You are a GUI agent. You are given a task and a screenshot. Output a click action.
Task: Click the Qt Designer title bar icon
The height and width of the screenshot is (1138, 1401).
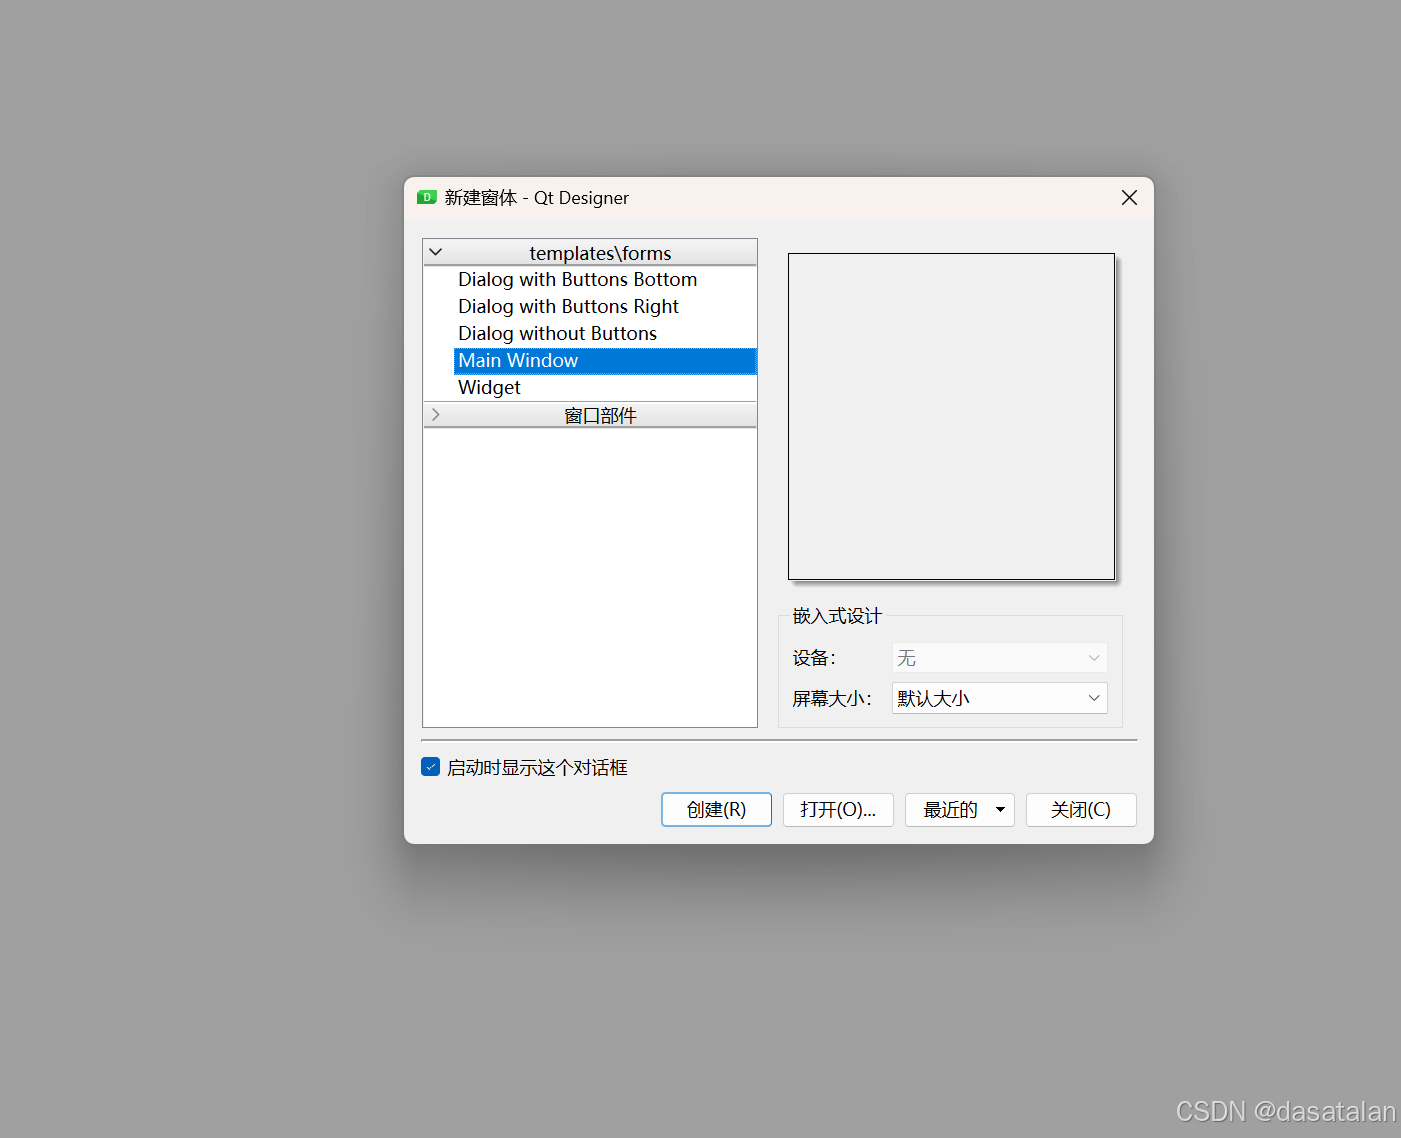[427, 198]
